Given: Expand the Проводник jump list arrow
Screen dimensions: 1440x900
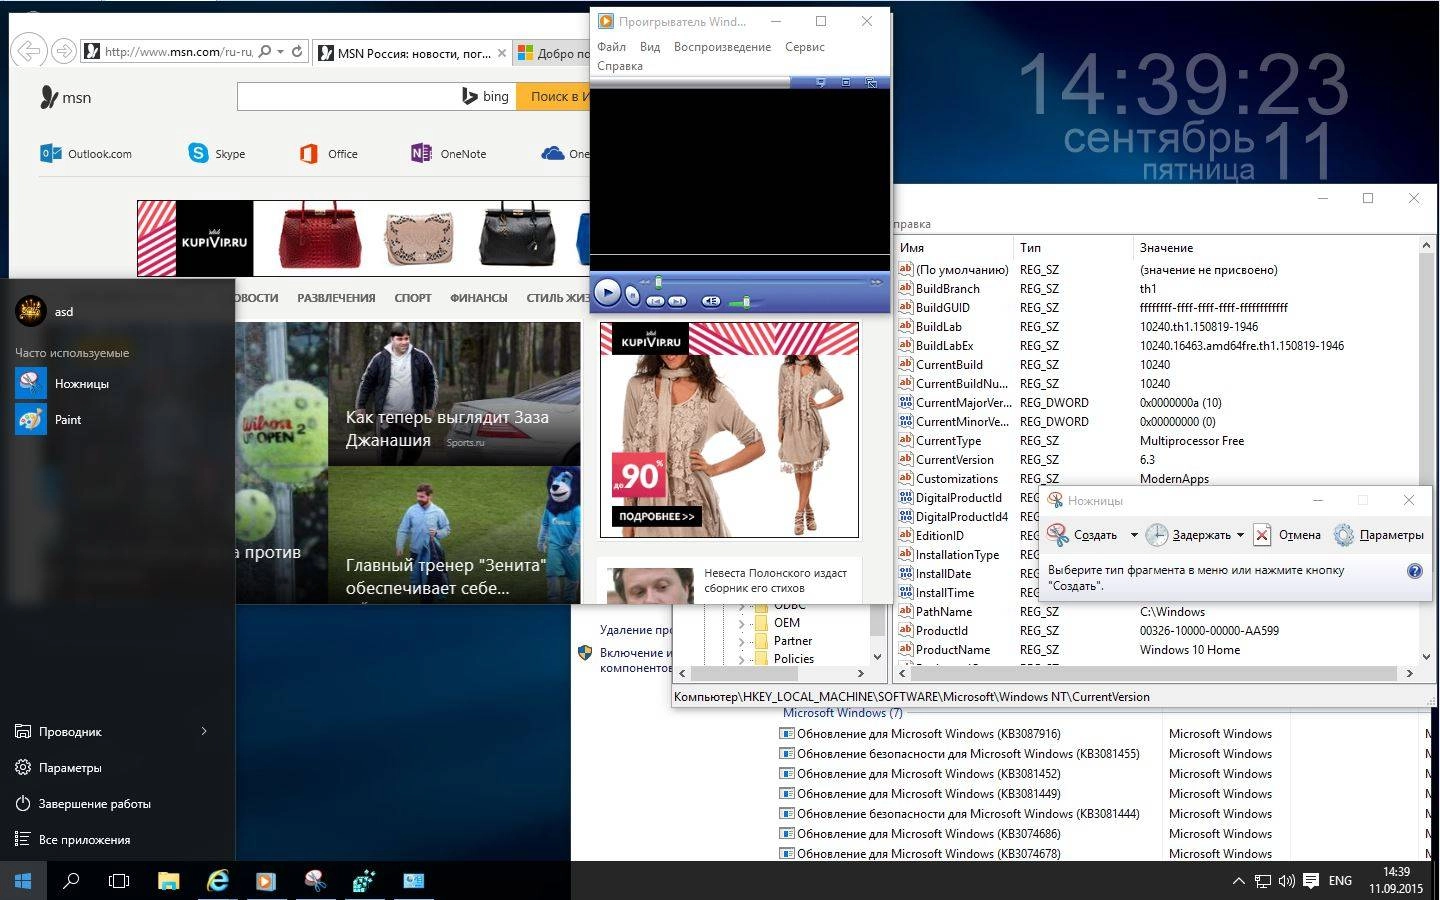Looking at the screenshot, I should pos(204,731).
